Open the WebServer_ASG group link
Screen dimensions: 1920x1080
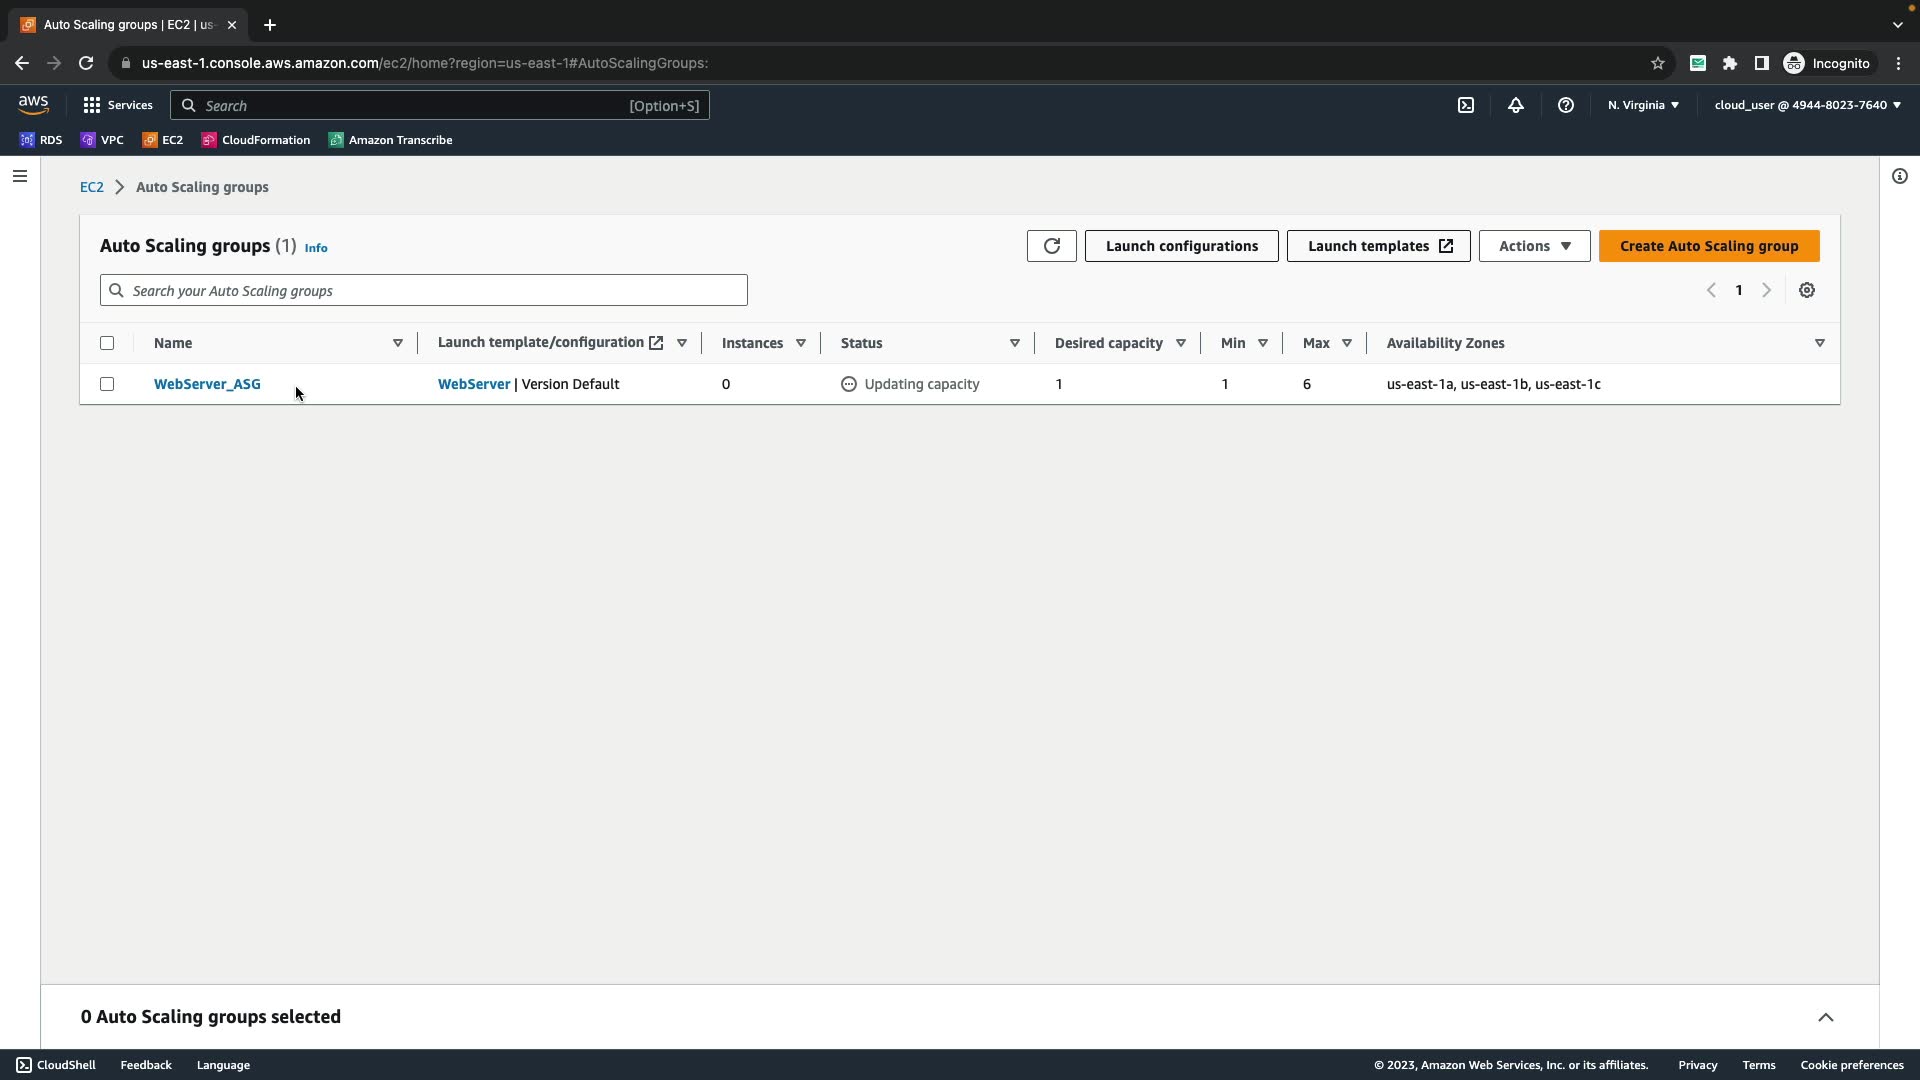click(x=207, y=384)
